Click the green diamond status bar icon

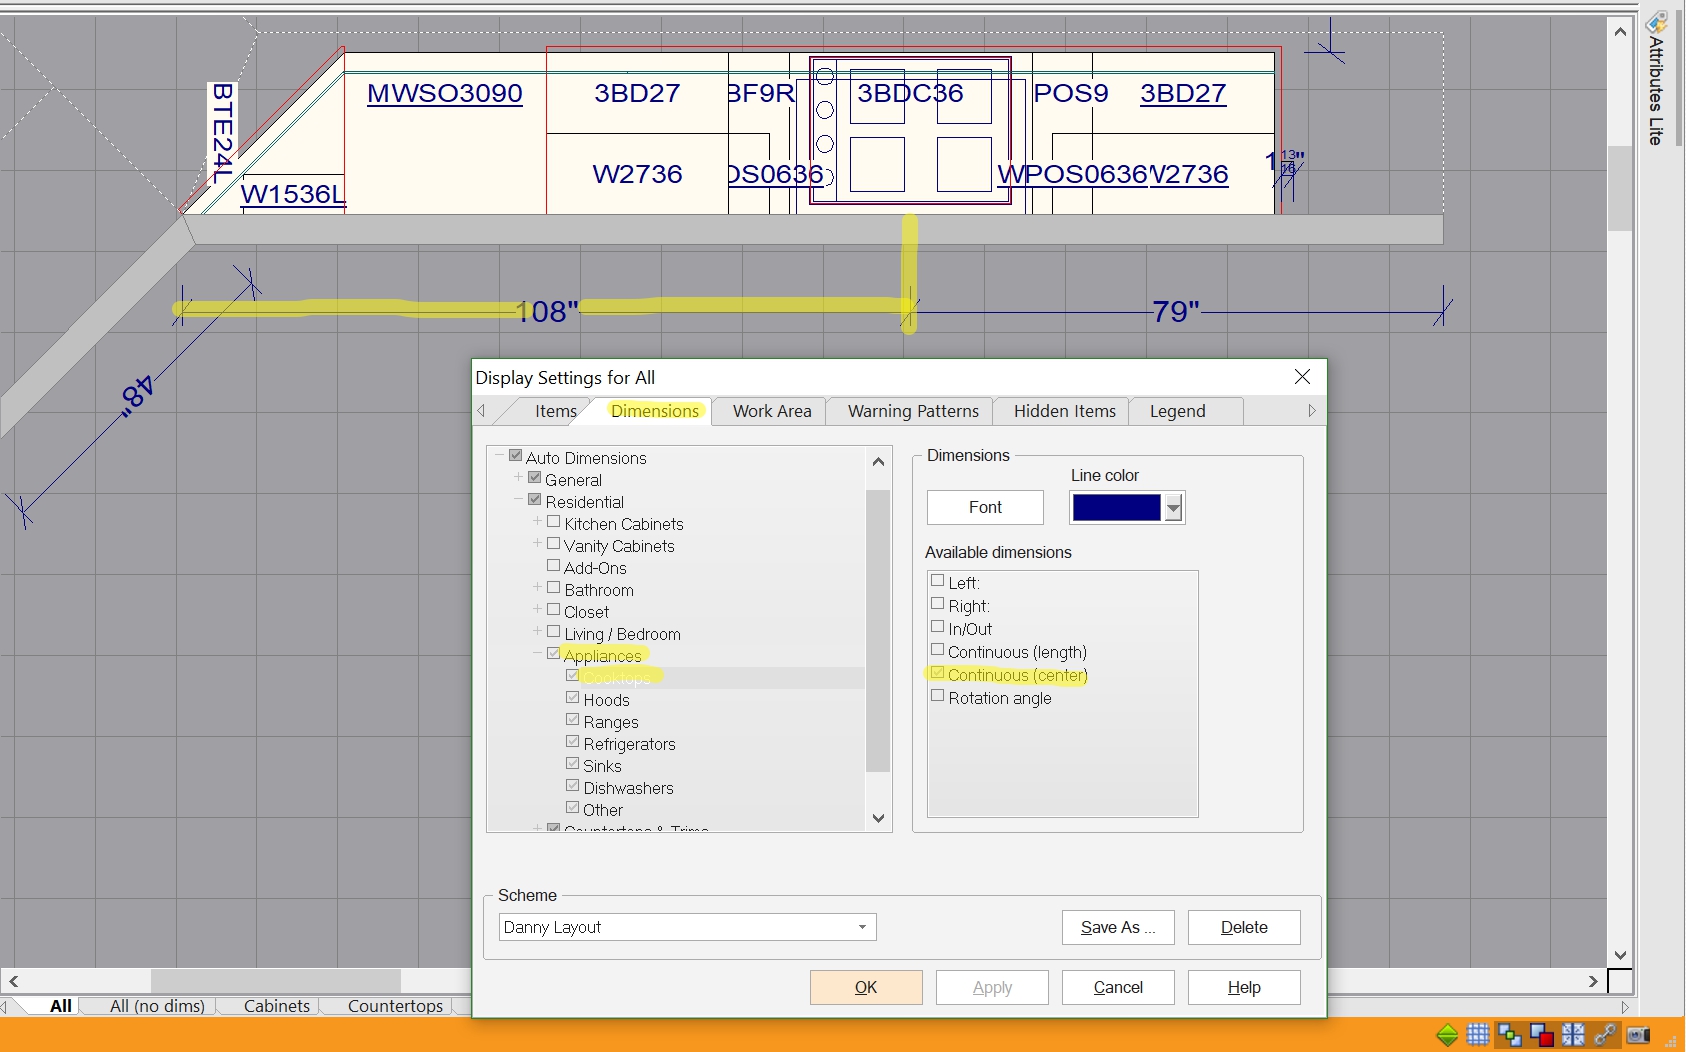point(1447,1035)
